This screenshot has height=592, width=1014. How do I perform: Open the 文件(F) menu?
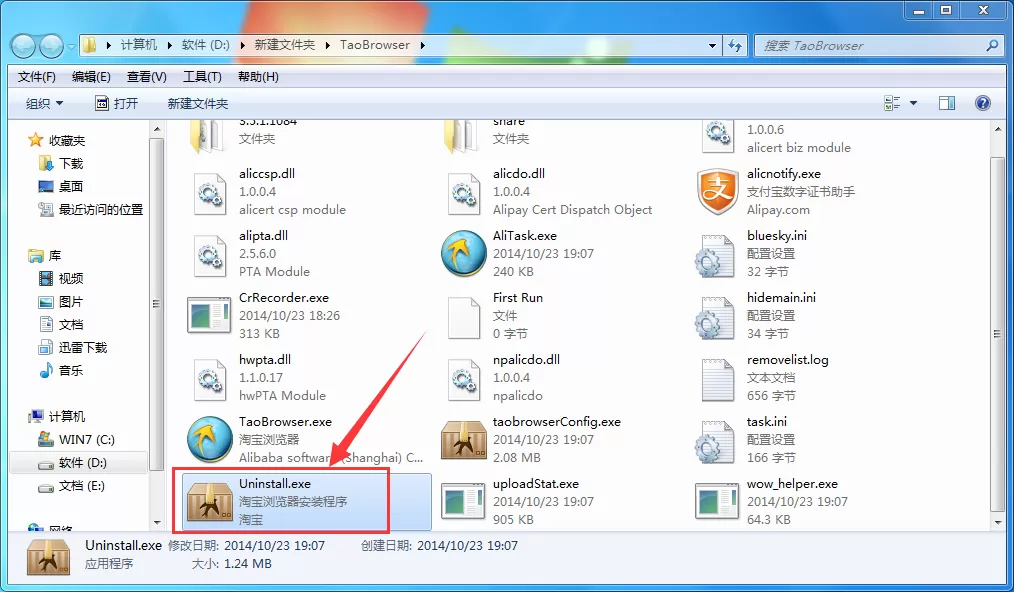coord(36,77)
